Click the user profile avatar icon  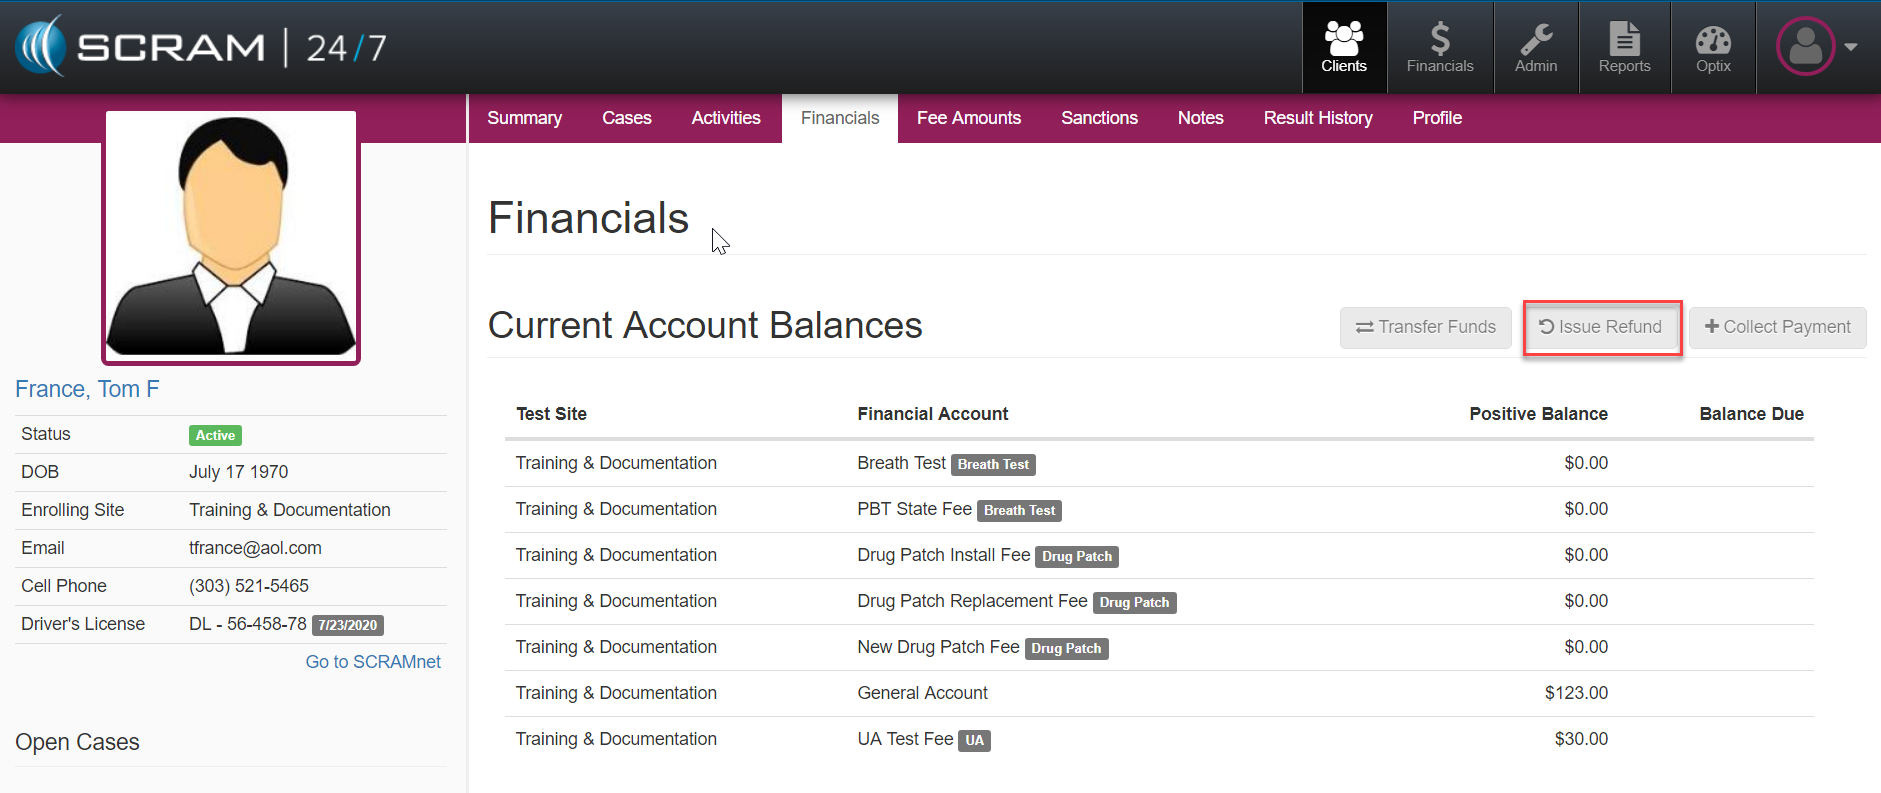pos(1804,46)
